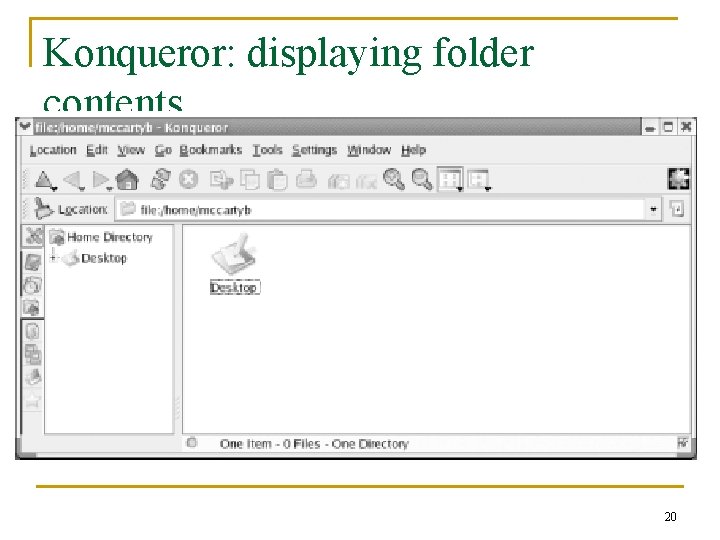Open the Up button history dropdown
This screenshot has height=540, width=720.
(55, 188)
